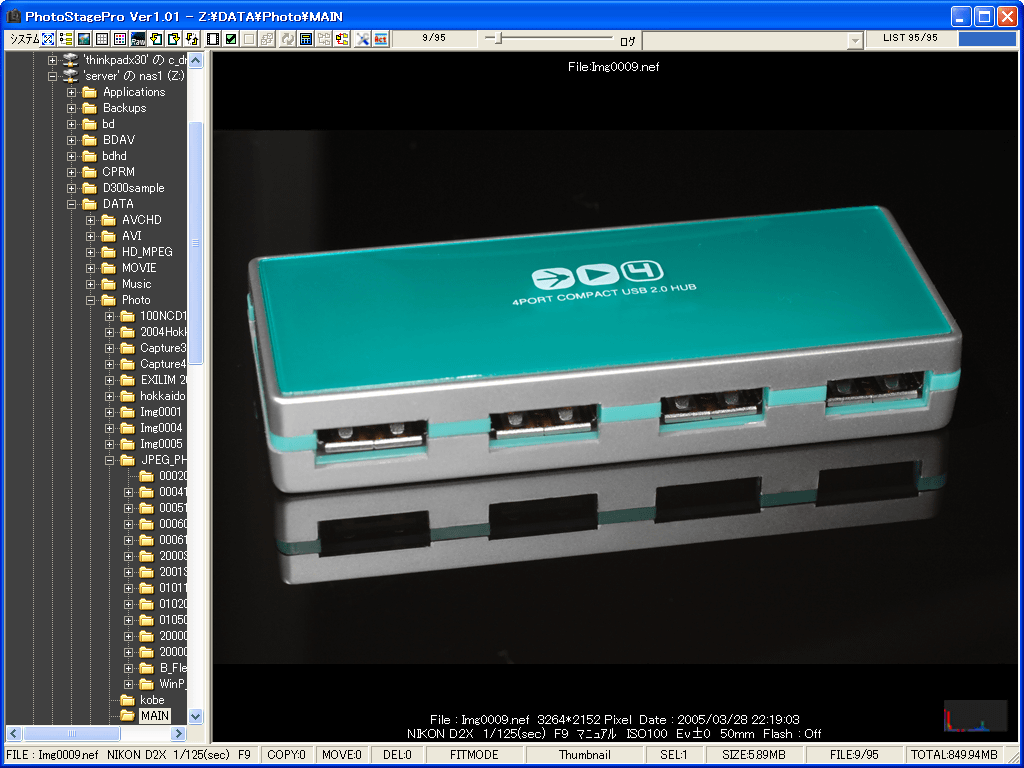The width and height of the screenshot is (1024, 768).
Task: Click the blank square toolbar icon
Action: 249,39
